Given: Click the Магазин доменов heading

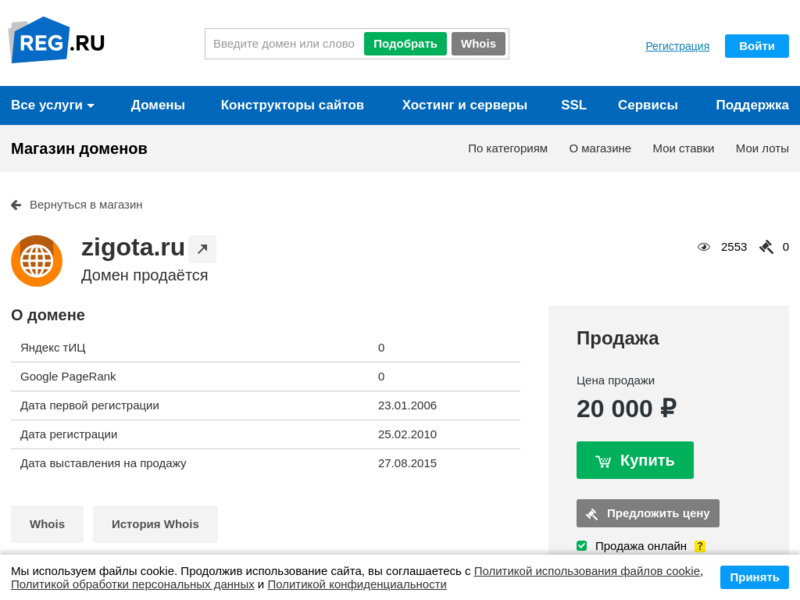Looking at the screenshot, I should 79,149.
